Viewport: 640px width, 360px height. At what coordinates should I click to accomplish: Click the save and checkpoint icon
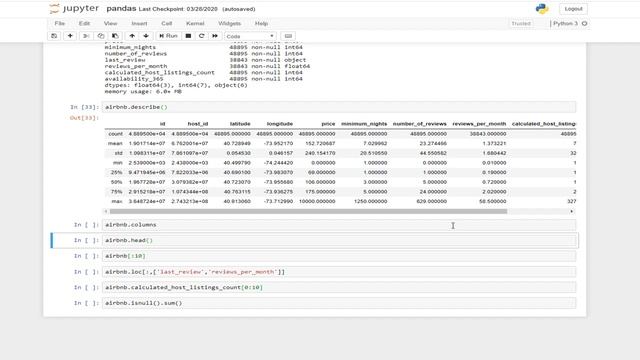[54, 36]
